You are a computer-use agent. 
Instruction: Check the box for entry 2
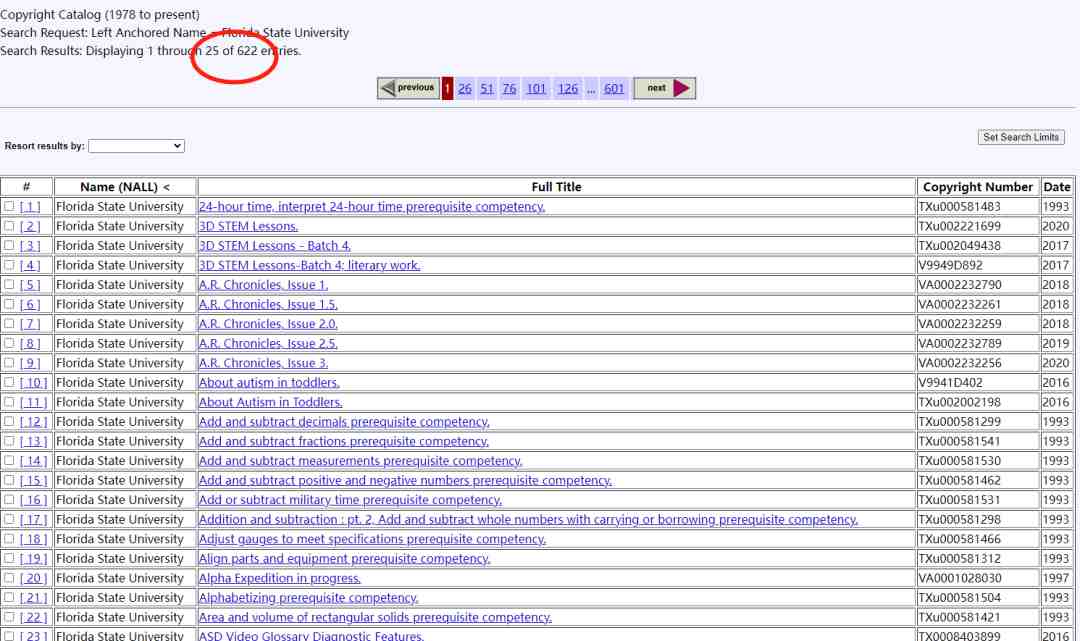click(x=9, y=225)
